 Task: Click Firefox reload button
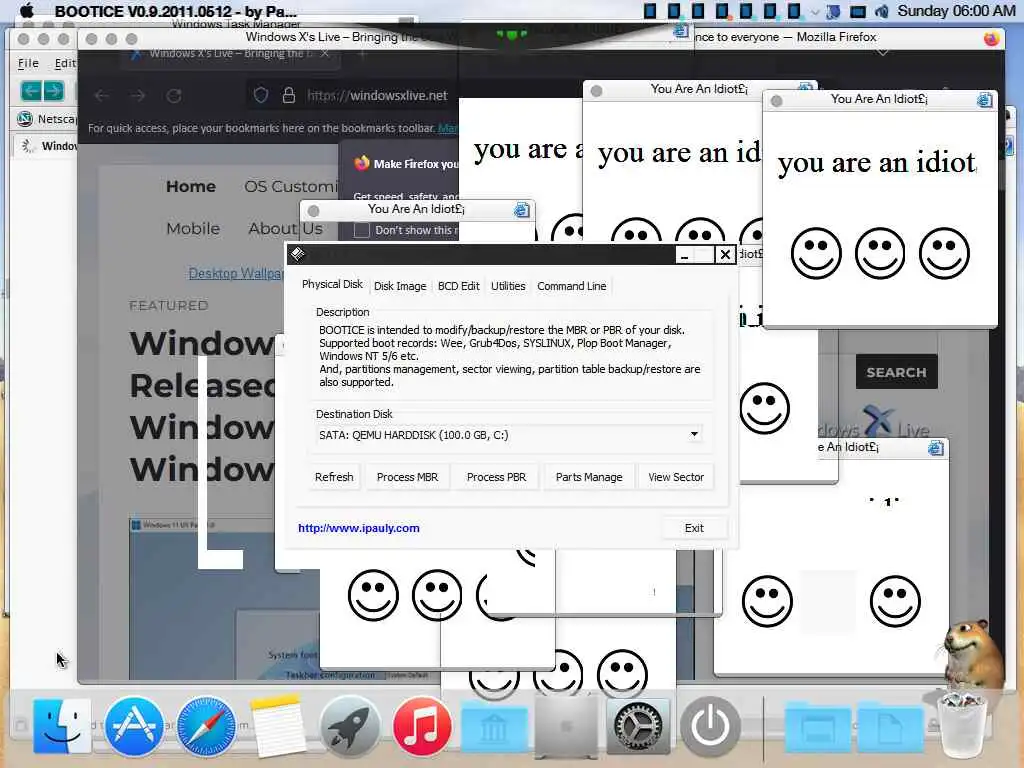(x=174, y=96)
